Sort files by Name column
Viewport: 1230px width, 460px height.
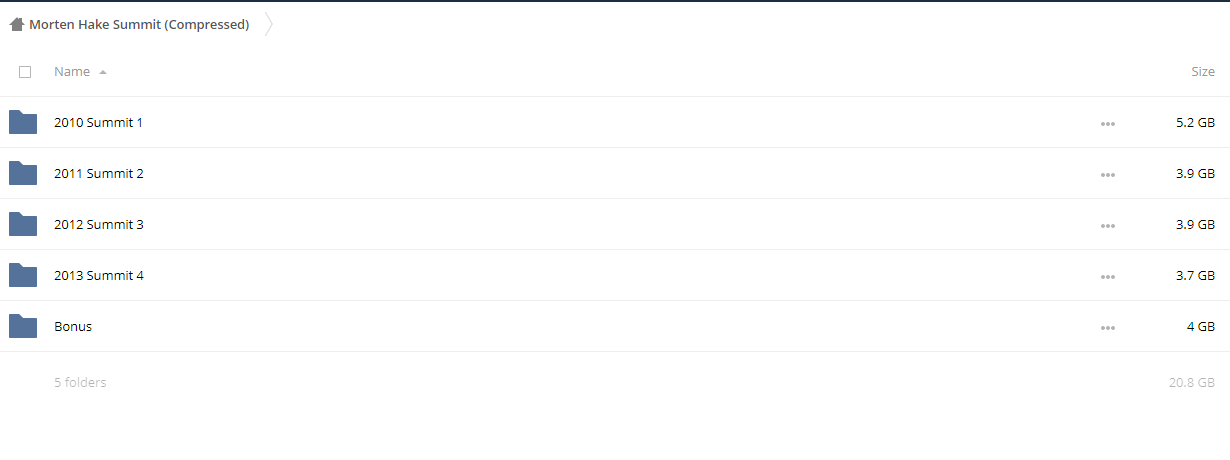(72, 72)
